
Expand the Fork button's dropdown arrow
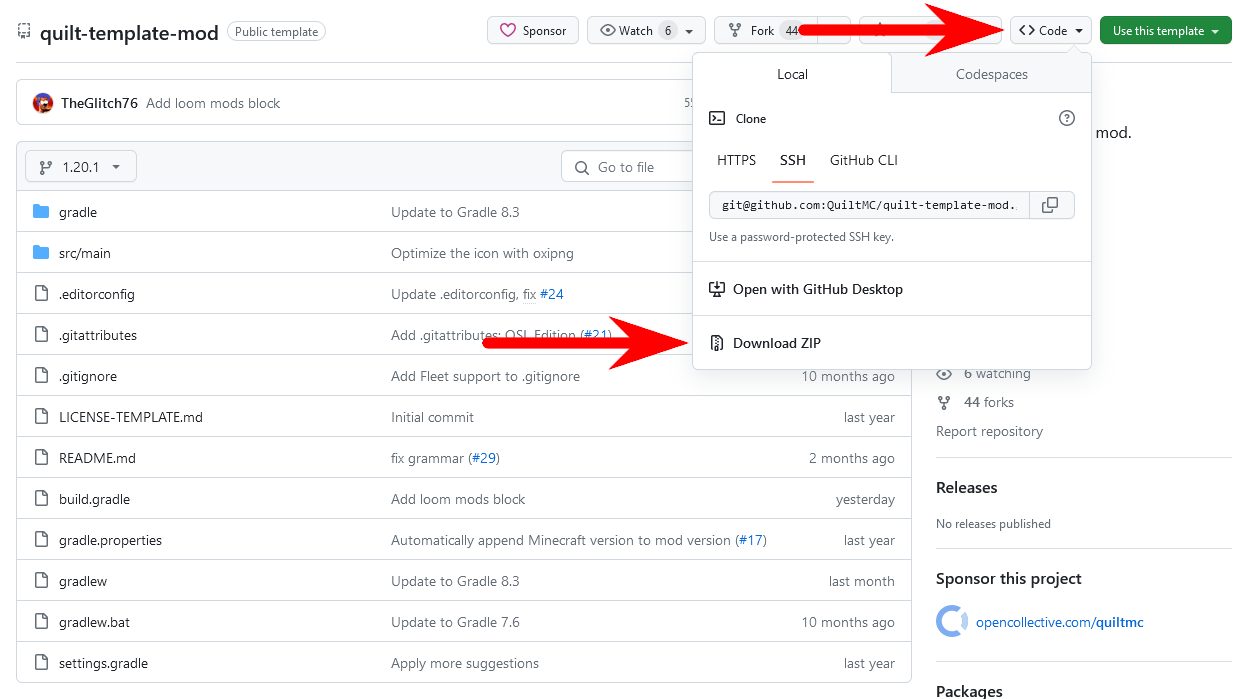point(835,30)
